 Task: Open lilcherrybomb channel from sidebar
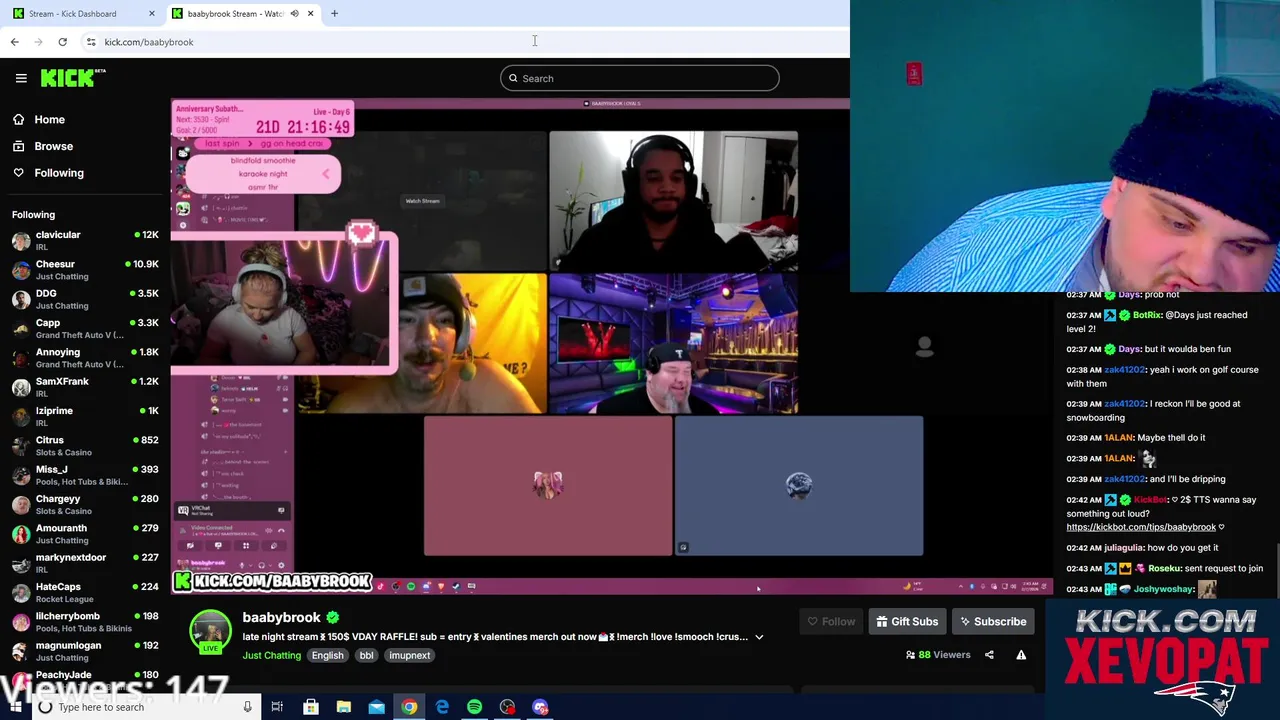tap(85, 622)
